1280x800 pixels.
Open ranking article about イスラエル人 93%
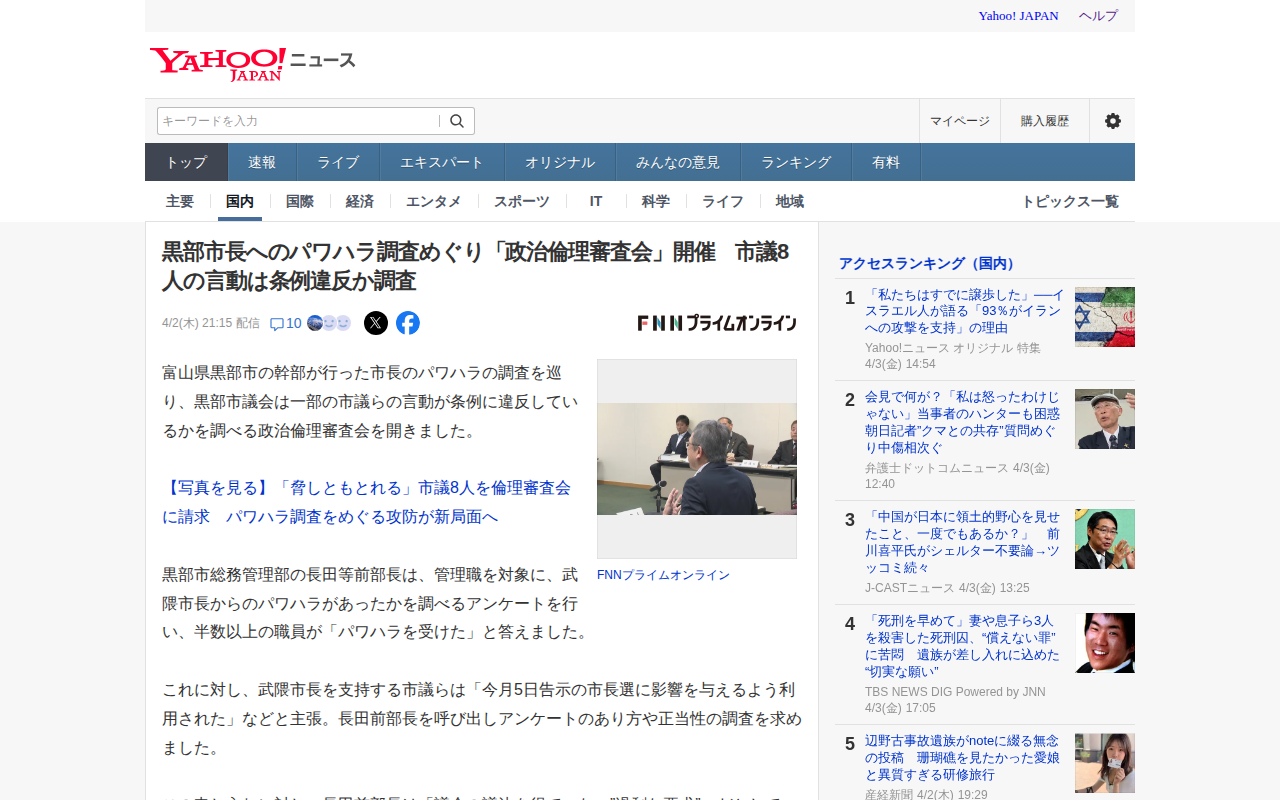point(965,311)
